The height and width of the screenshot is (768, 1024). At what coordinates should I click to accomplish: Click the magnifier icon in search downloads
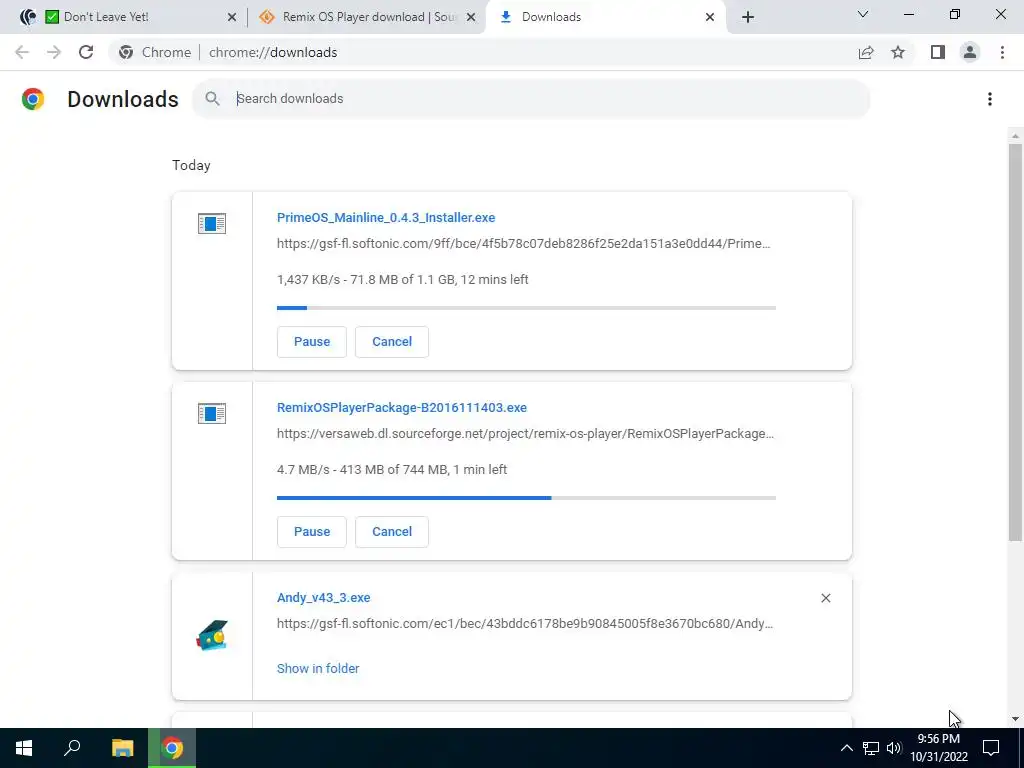point(212,99)
